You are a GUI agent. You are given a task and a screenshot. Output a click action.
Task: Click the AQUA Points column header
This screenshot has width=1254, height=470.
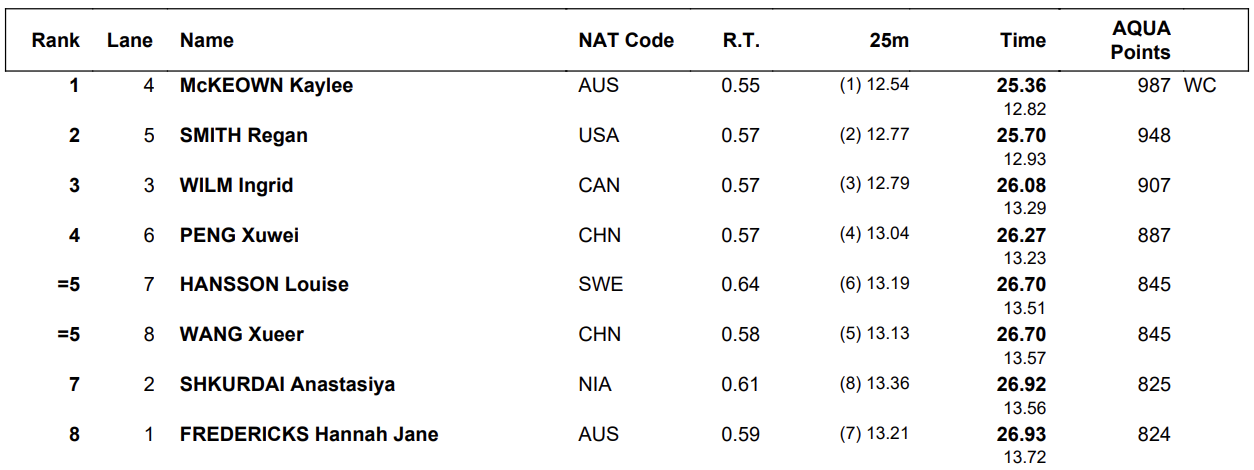[1140, 41]
